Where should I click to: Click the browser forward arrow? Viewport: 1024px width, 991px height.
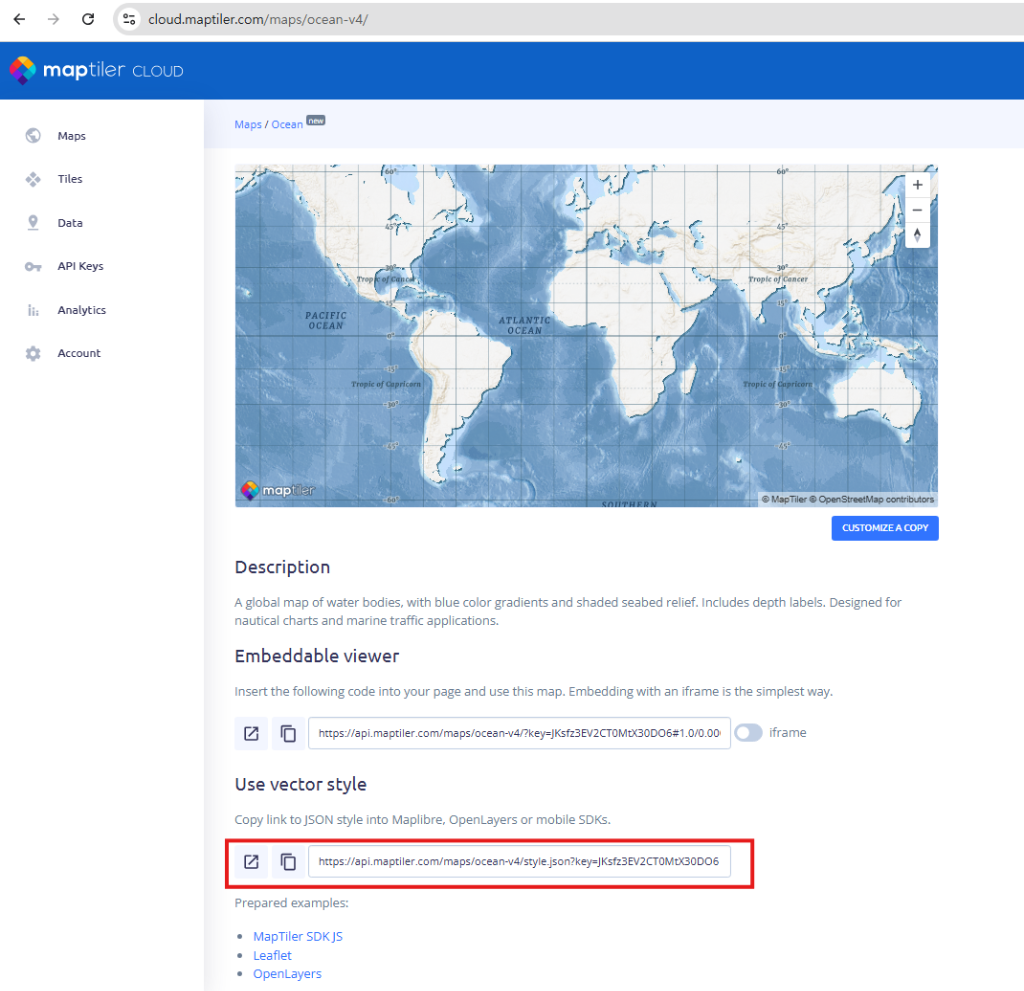54,20
